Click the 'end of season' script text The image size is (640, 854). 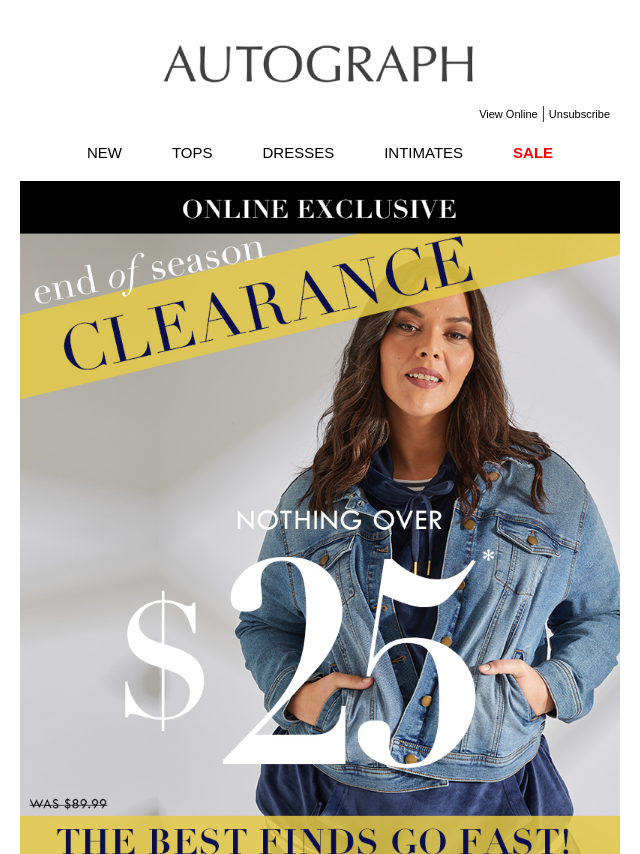(x=149, y=271)
